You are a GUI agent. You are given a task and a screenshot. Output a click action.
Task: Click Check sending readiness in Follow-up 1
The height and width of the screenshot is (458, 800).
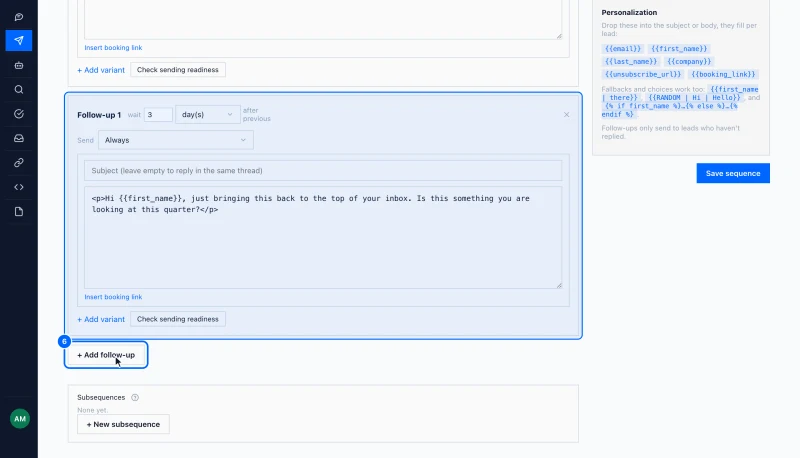click(178, 319)
